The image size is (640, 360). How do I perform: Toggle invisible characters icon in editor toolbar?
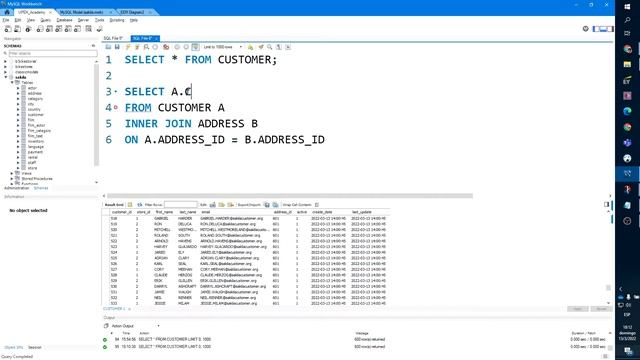coord(279,47)
